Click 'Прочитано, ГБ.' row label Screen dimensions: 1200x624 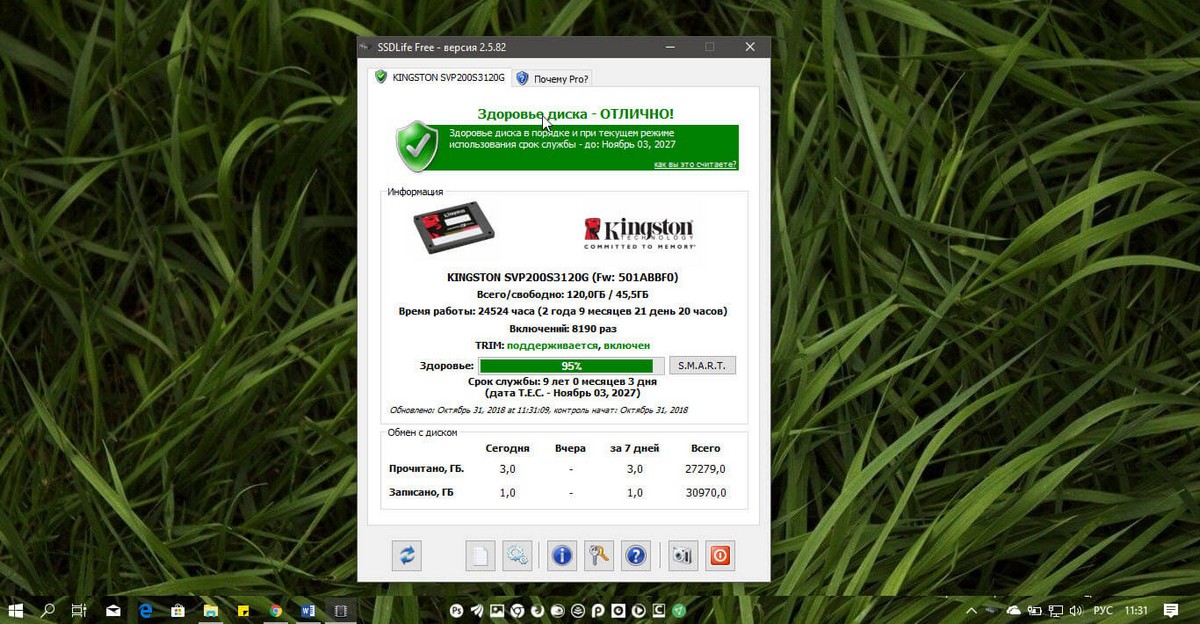425,469
